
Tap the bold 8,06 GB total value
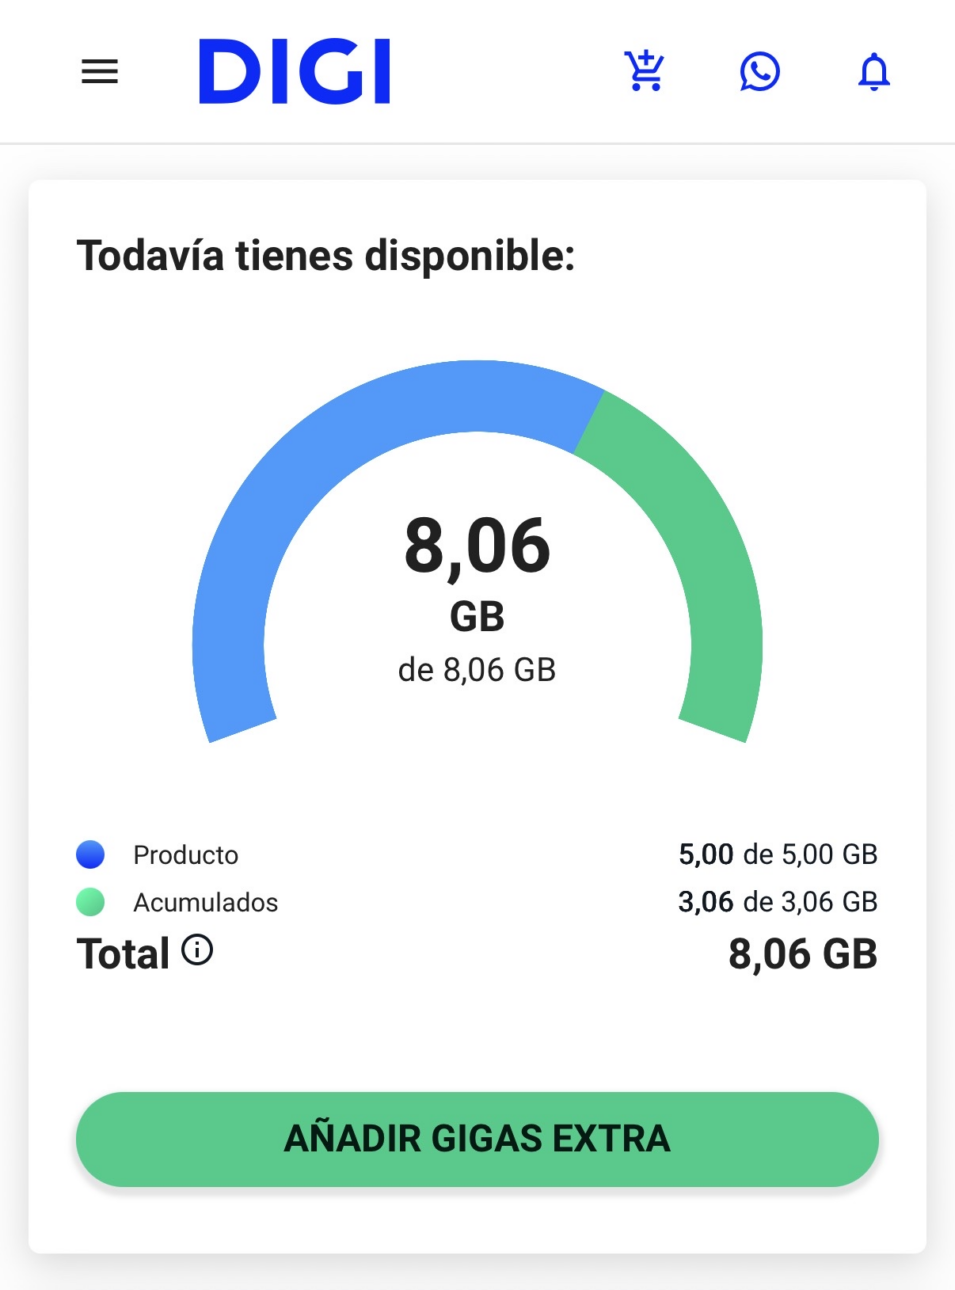[x=803, y=954]
